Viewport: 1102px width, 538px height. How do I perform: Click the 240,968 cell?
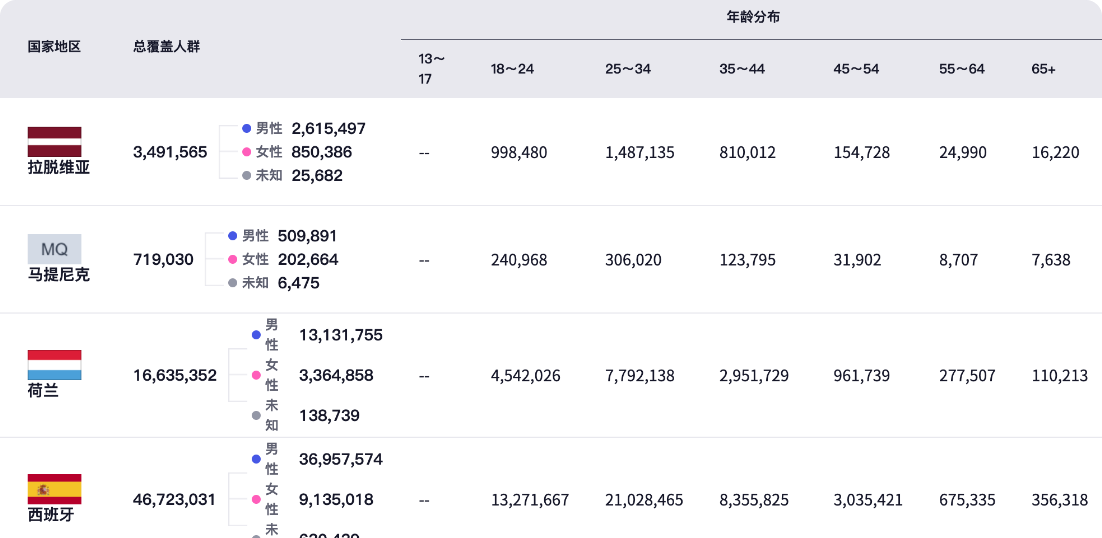point(519,260)
